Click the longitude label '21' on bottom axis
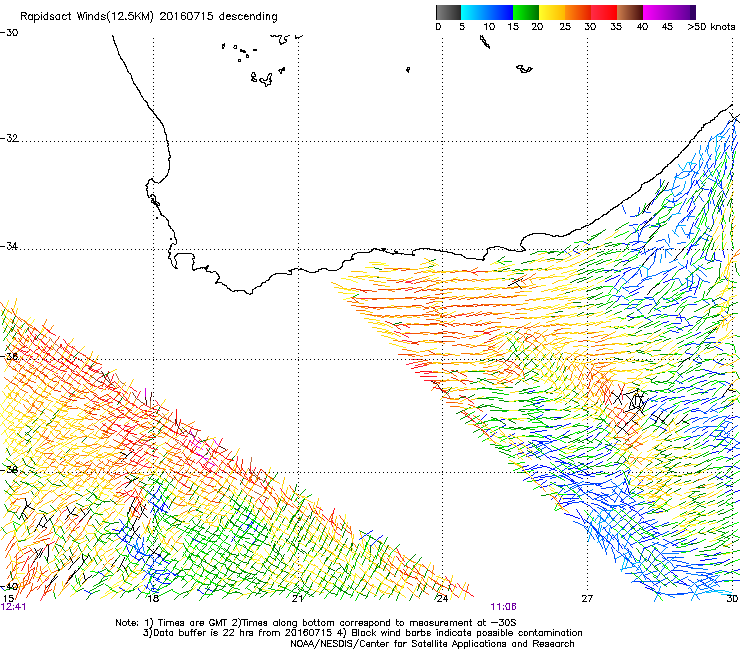This screenshot has width=740, height=650. 297,599
